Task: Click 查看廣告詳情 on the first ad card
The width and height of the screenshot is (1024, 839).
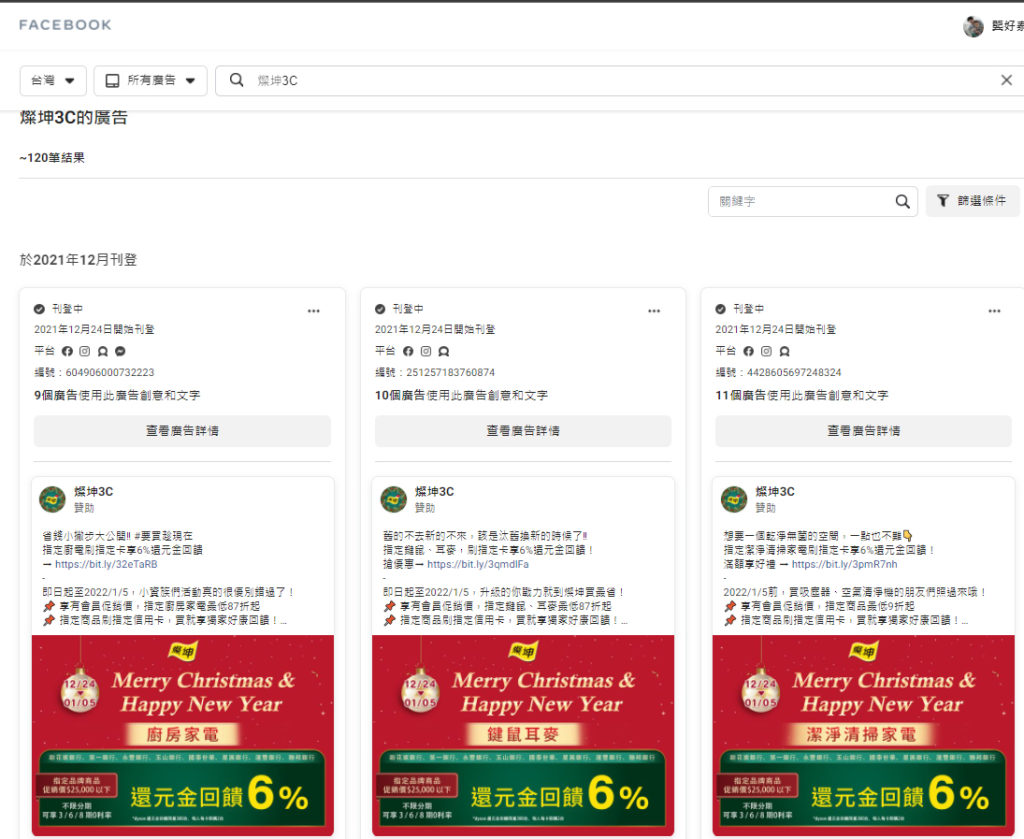Action: tap(182, 431)
